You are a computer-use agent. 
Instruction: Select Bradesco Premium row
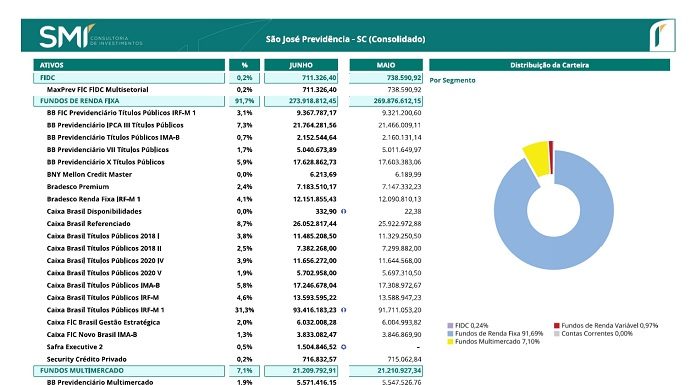78,187
